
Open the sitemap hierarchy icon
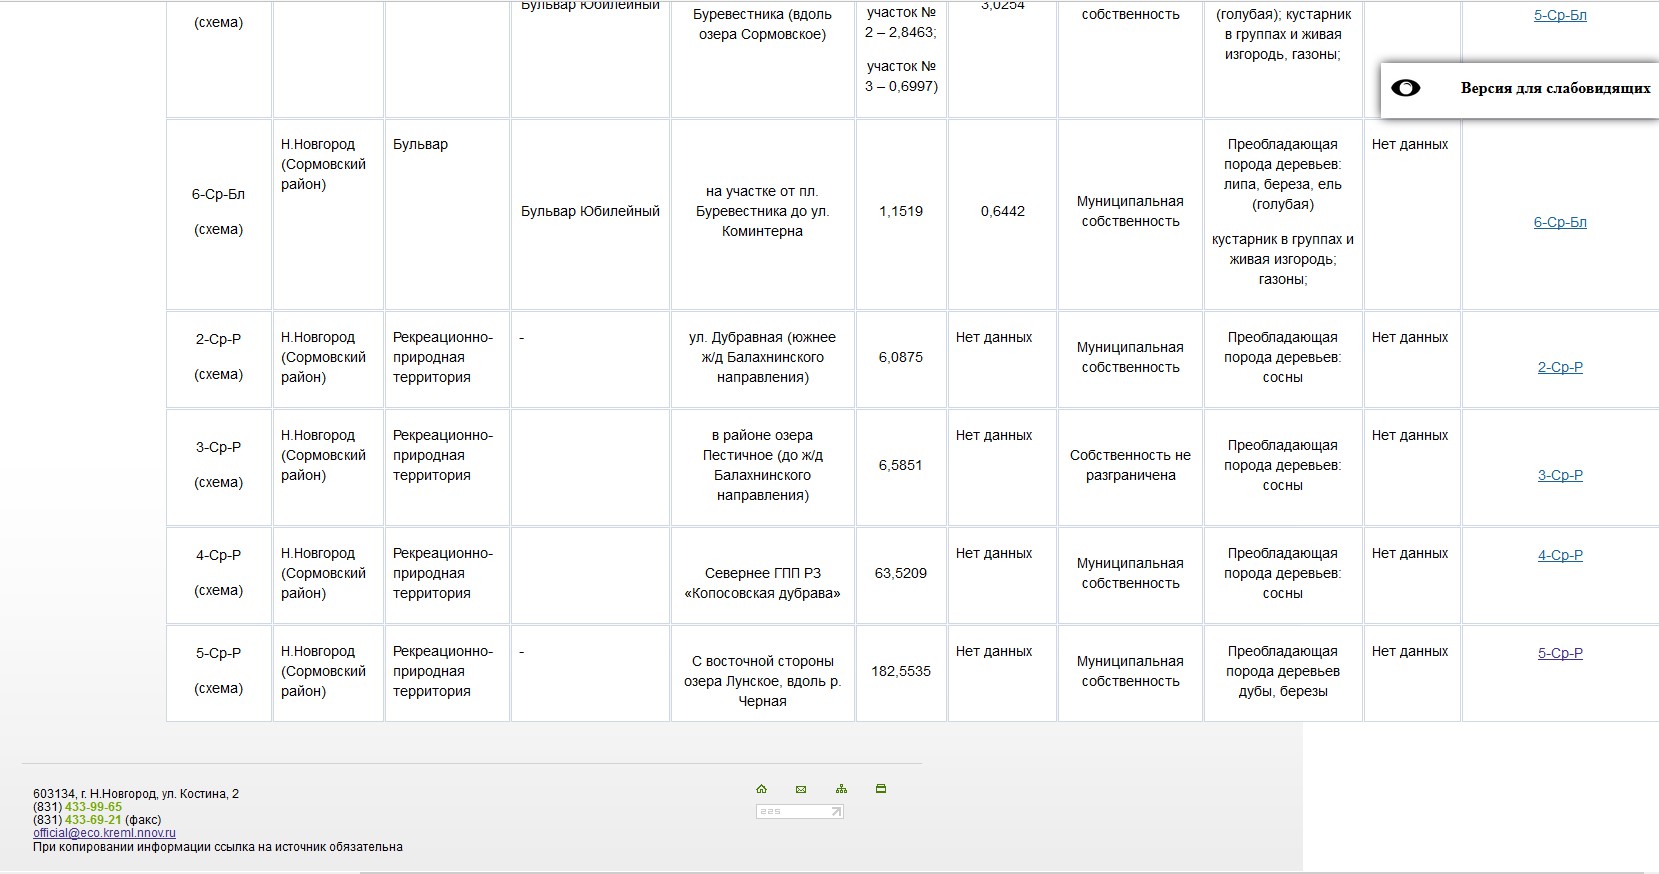pos(841,789)
